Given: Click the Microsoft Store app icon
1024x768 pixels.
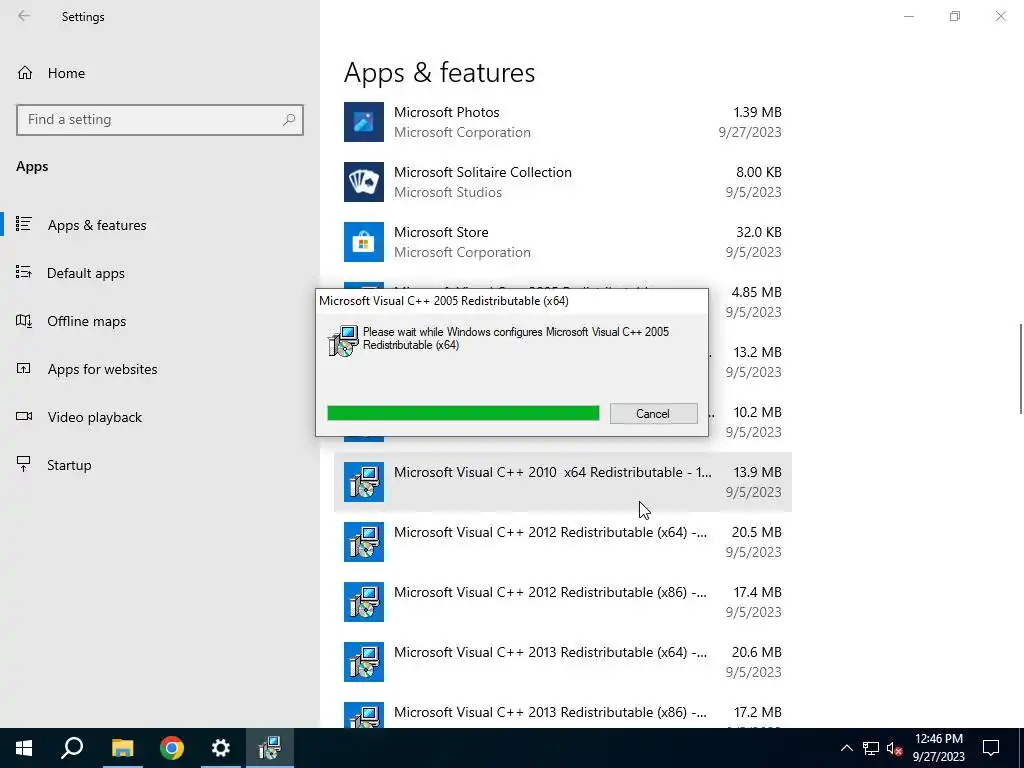Looking at the screenshot, I should click(364, 242).
